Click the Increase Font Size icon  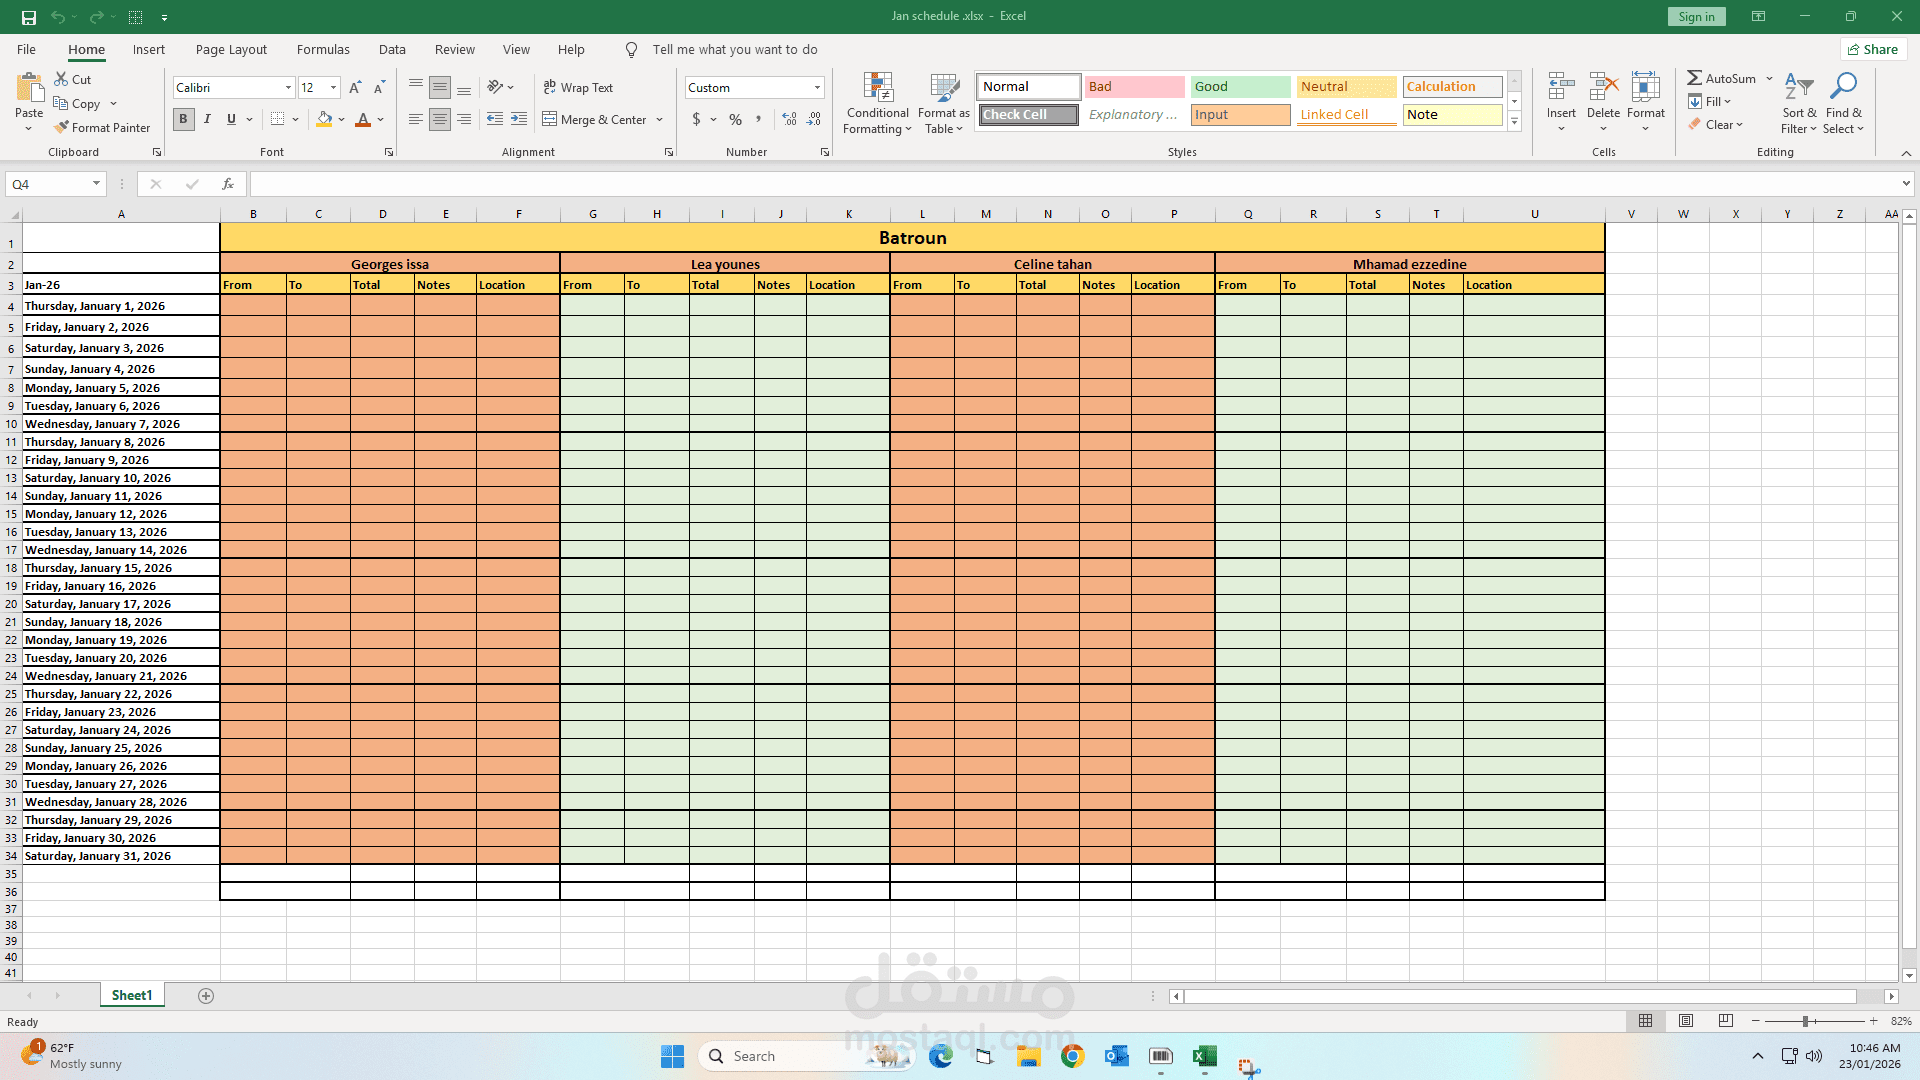click(x=354, y=87)
